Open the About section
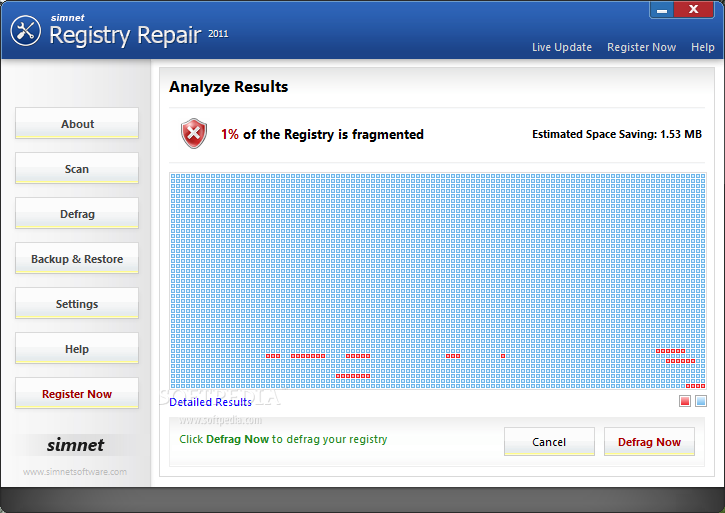 (77, 123)
